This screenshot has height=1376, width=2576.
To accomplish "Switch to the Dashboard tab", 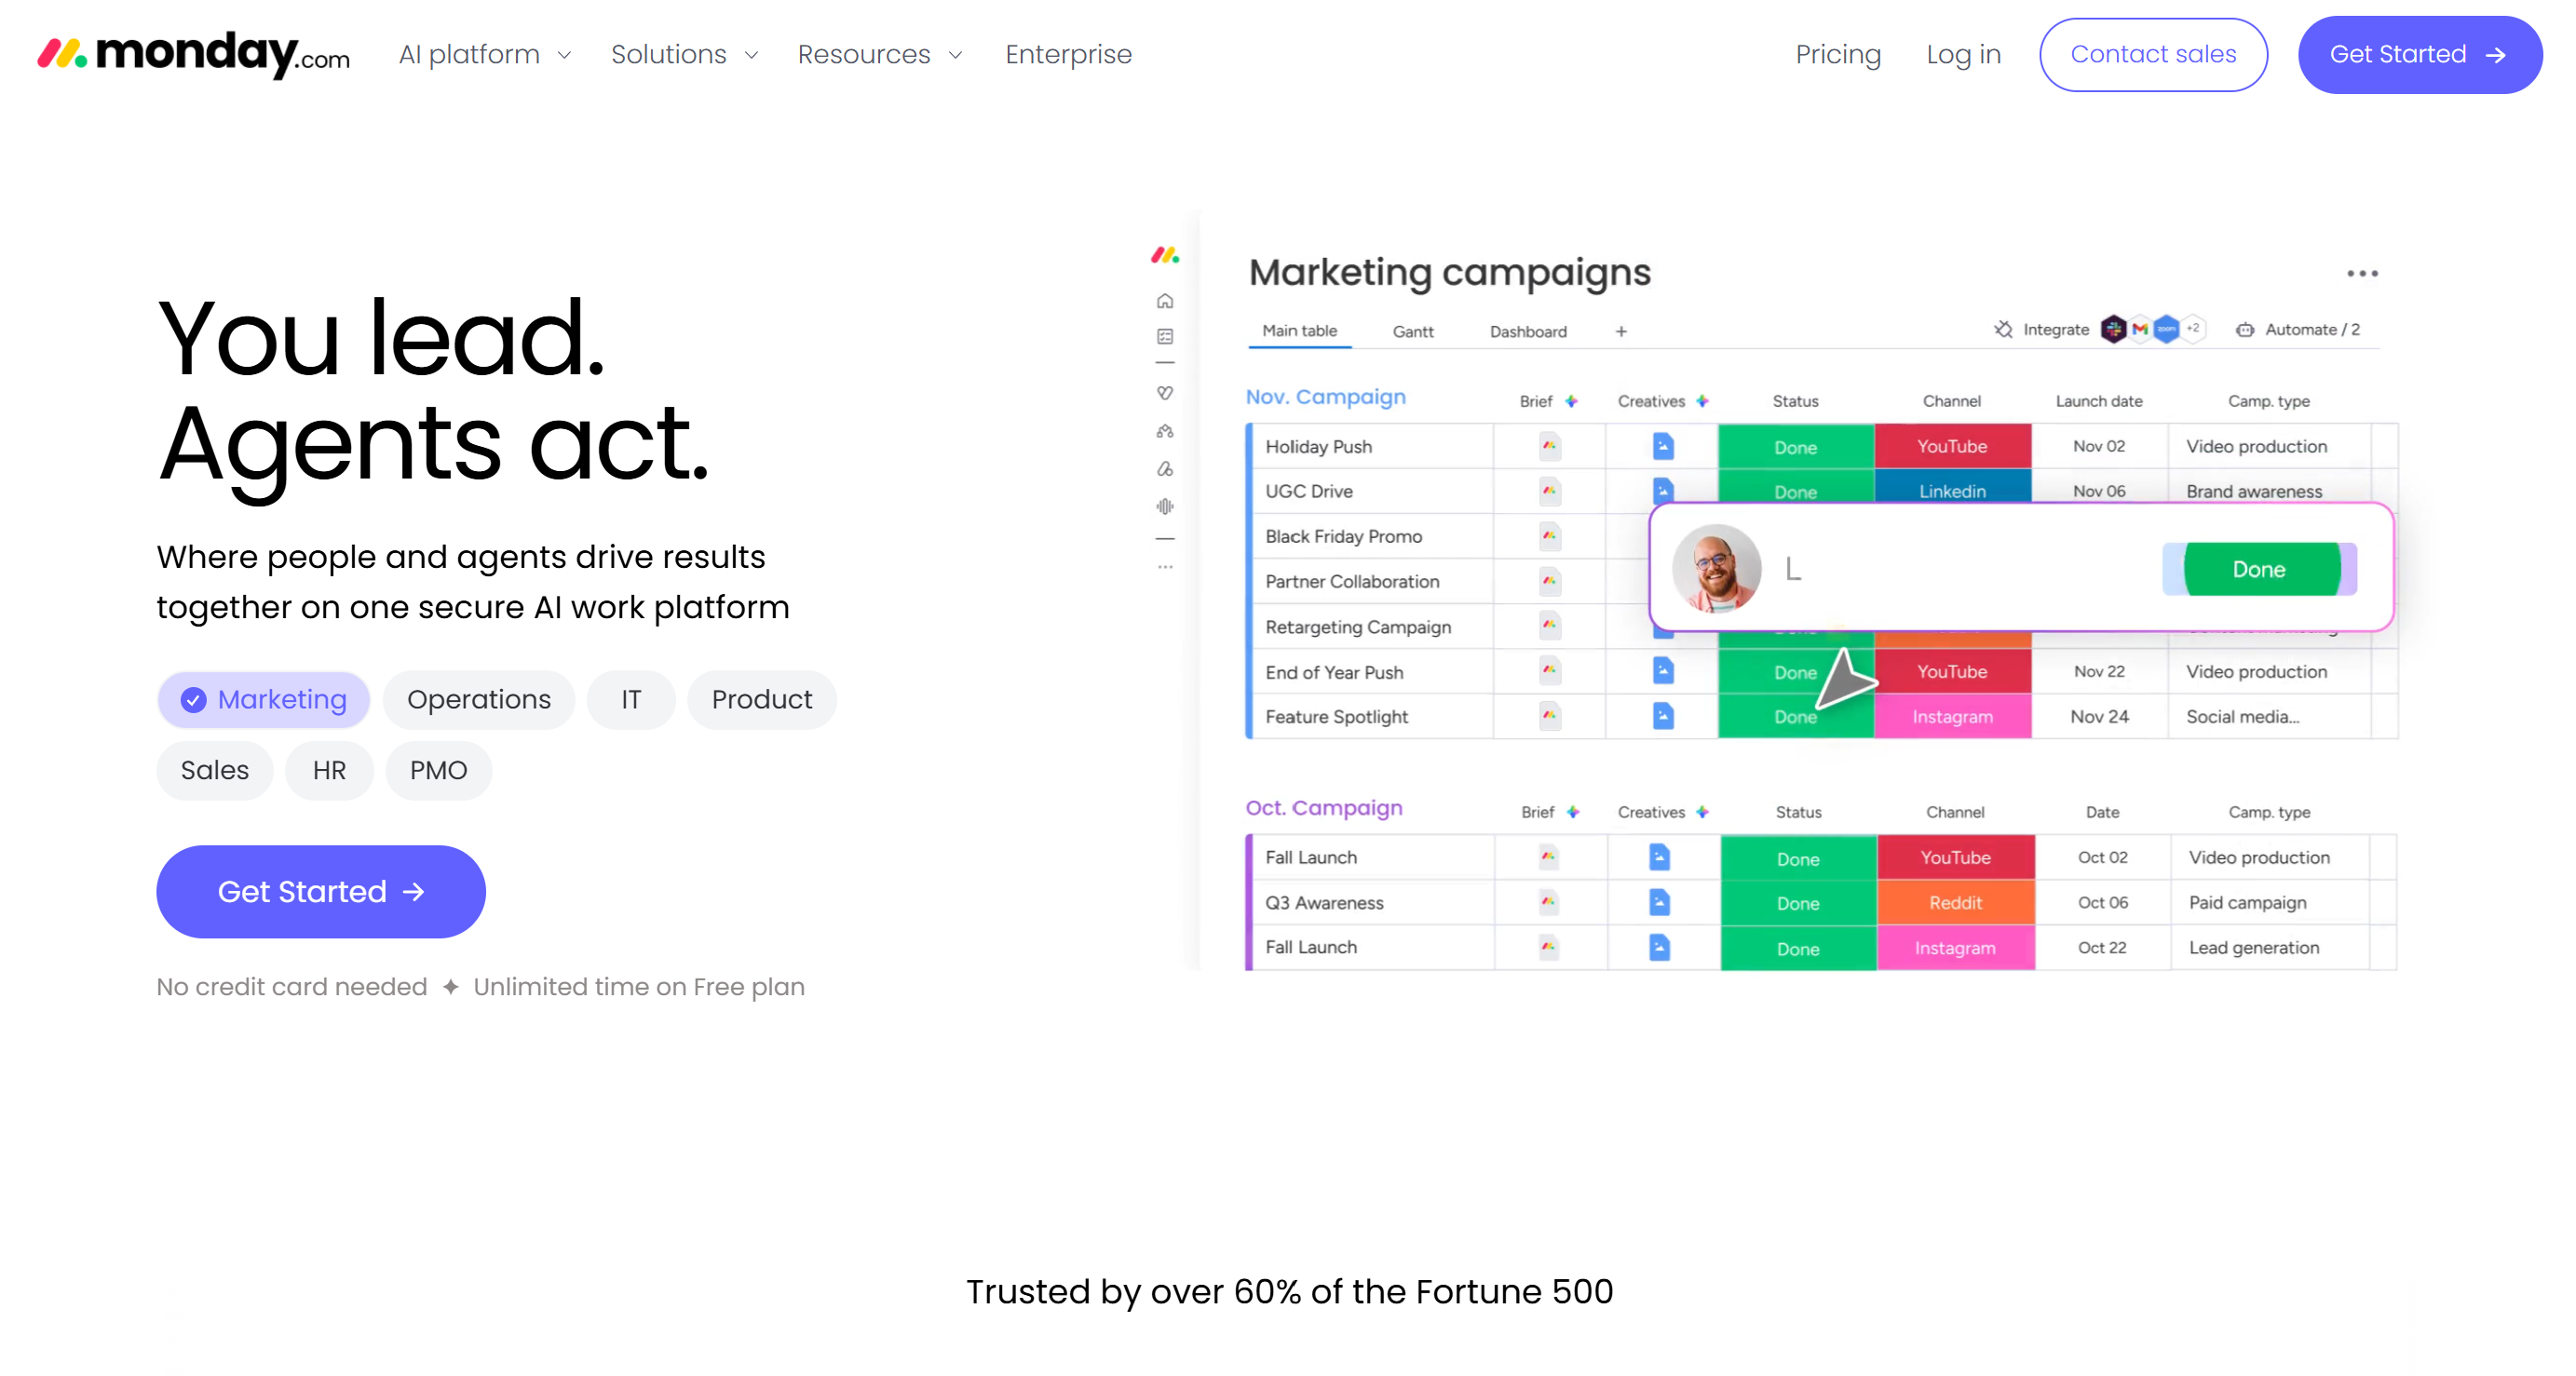I will (x=1528, y=331).
